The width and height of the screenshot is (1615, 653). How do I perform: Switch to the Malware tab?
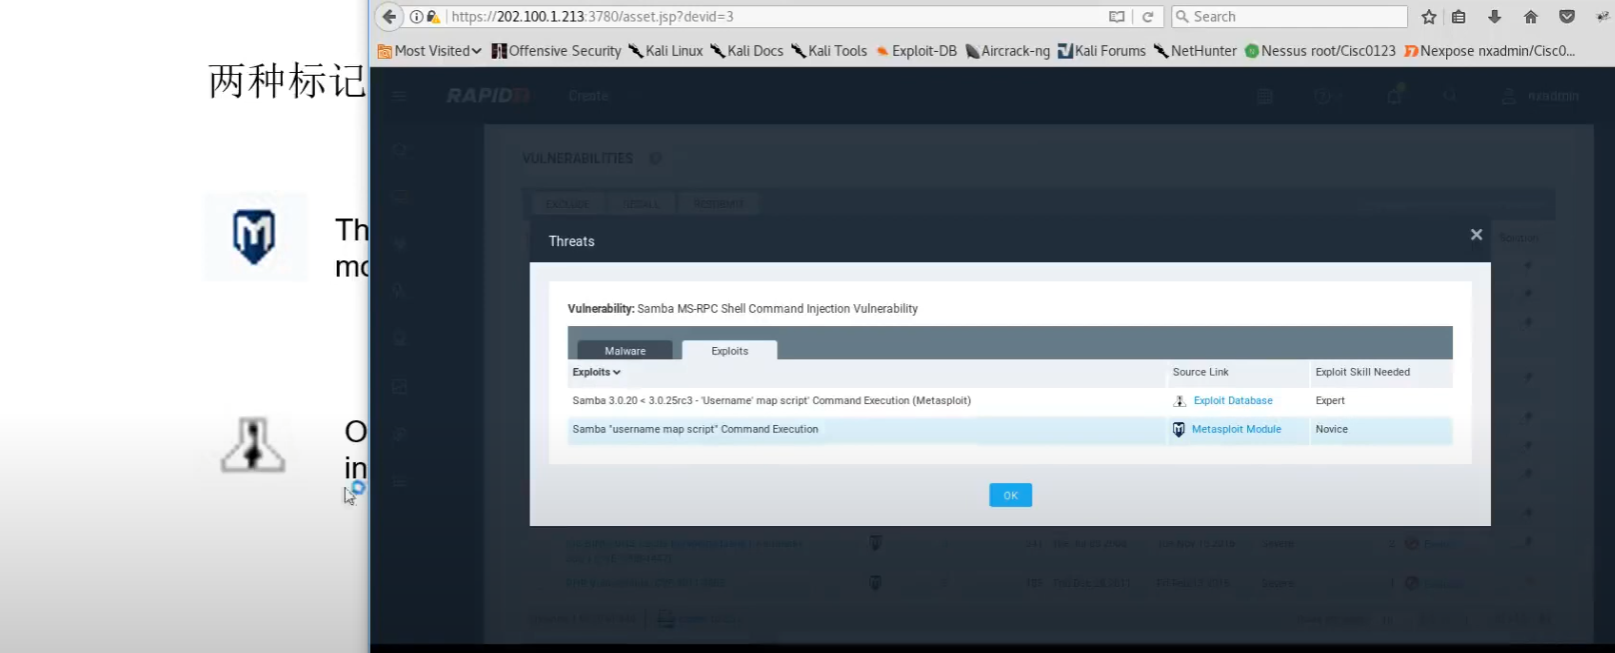(x=625, y=350)
